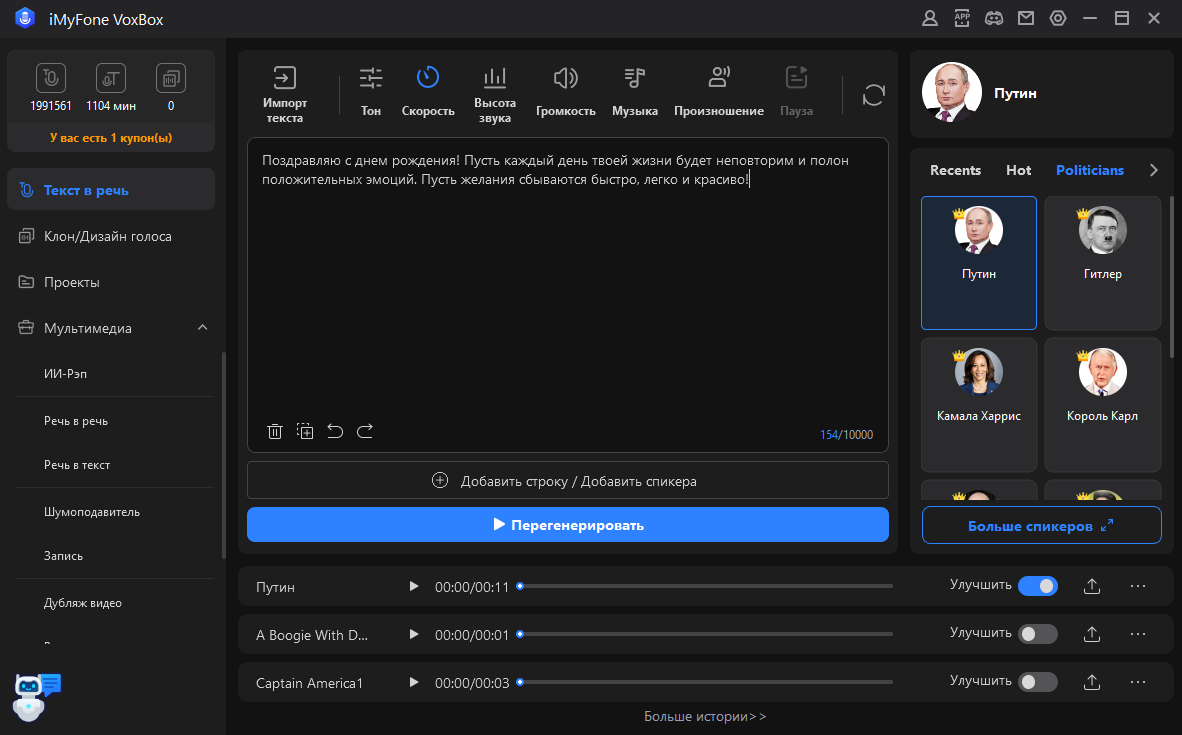Click the Больше спикеров button
The image size is (1182, 735).
pyautogui.click(x=1041, y=525)
